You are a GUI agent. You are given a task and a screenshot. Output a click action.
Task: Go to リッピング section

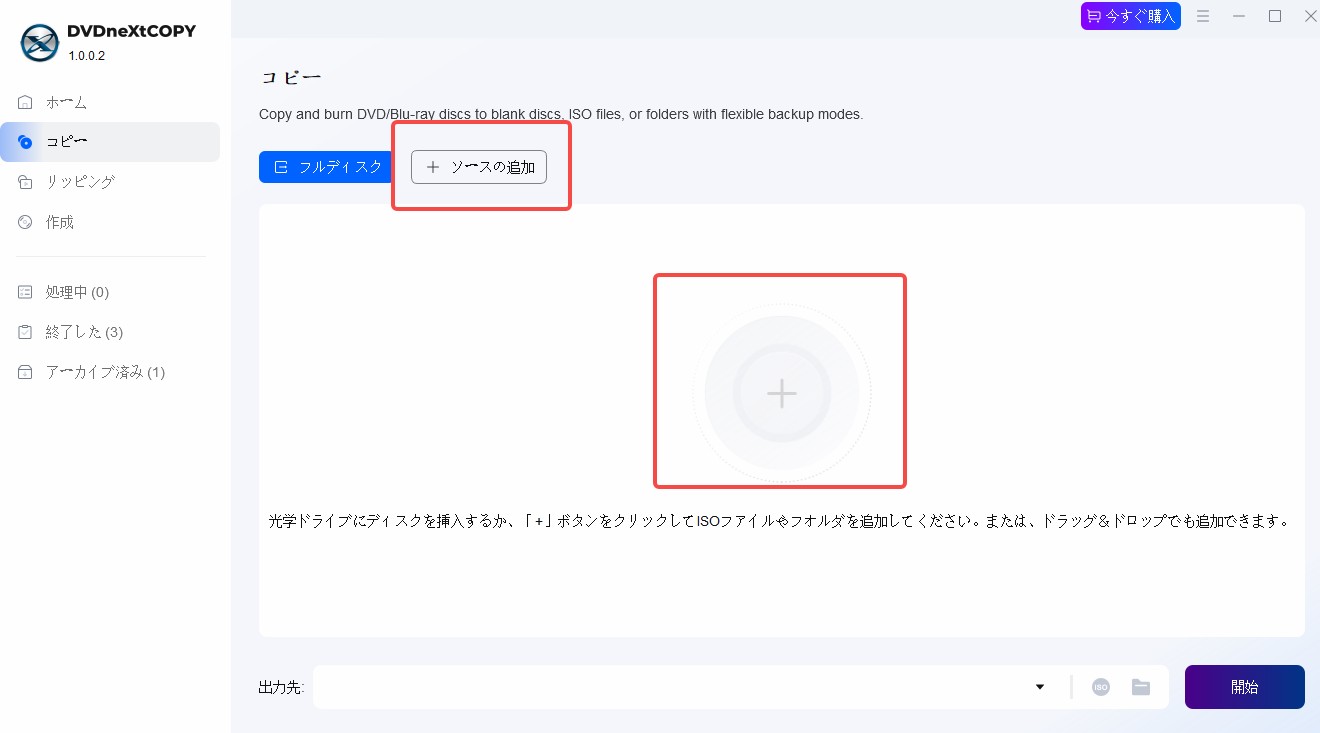[110, 182]
